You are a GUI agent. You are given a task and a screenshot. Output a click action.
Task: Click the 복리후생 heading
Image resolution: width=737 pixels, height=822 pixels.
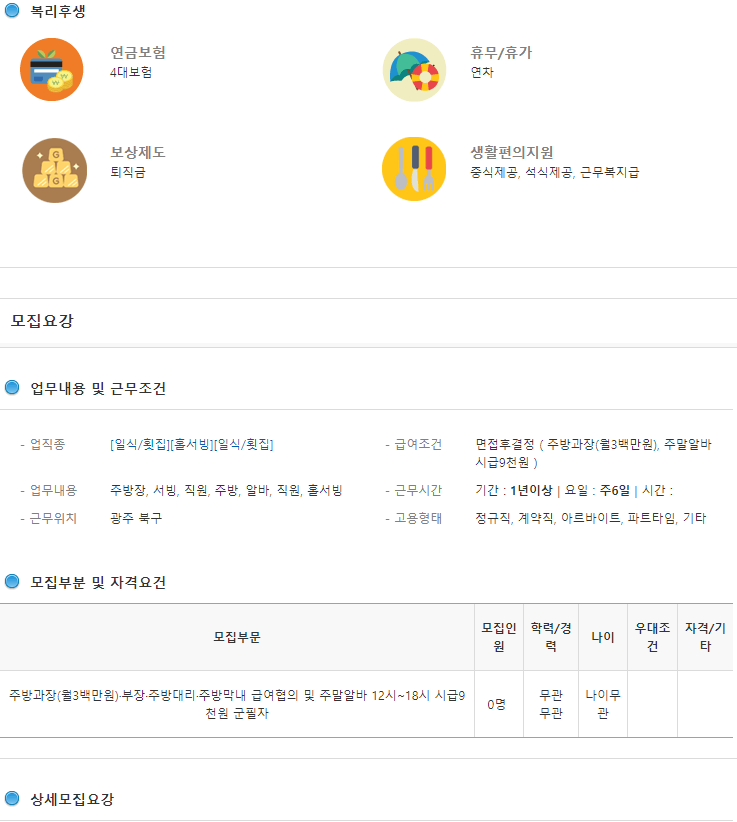58,11
